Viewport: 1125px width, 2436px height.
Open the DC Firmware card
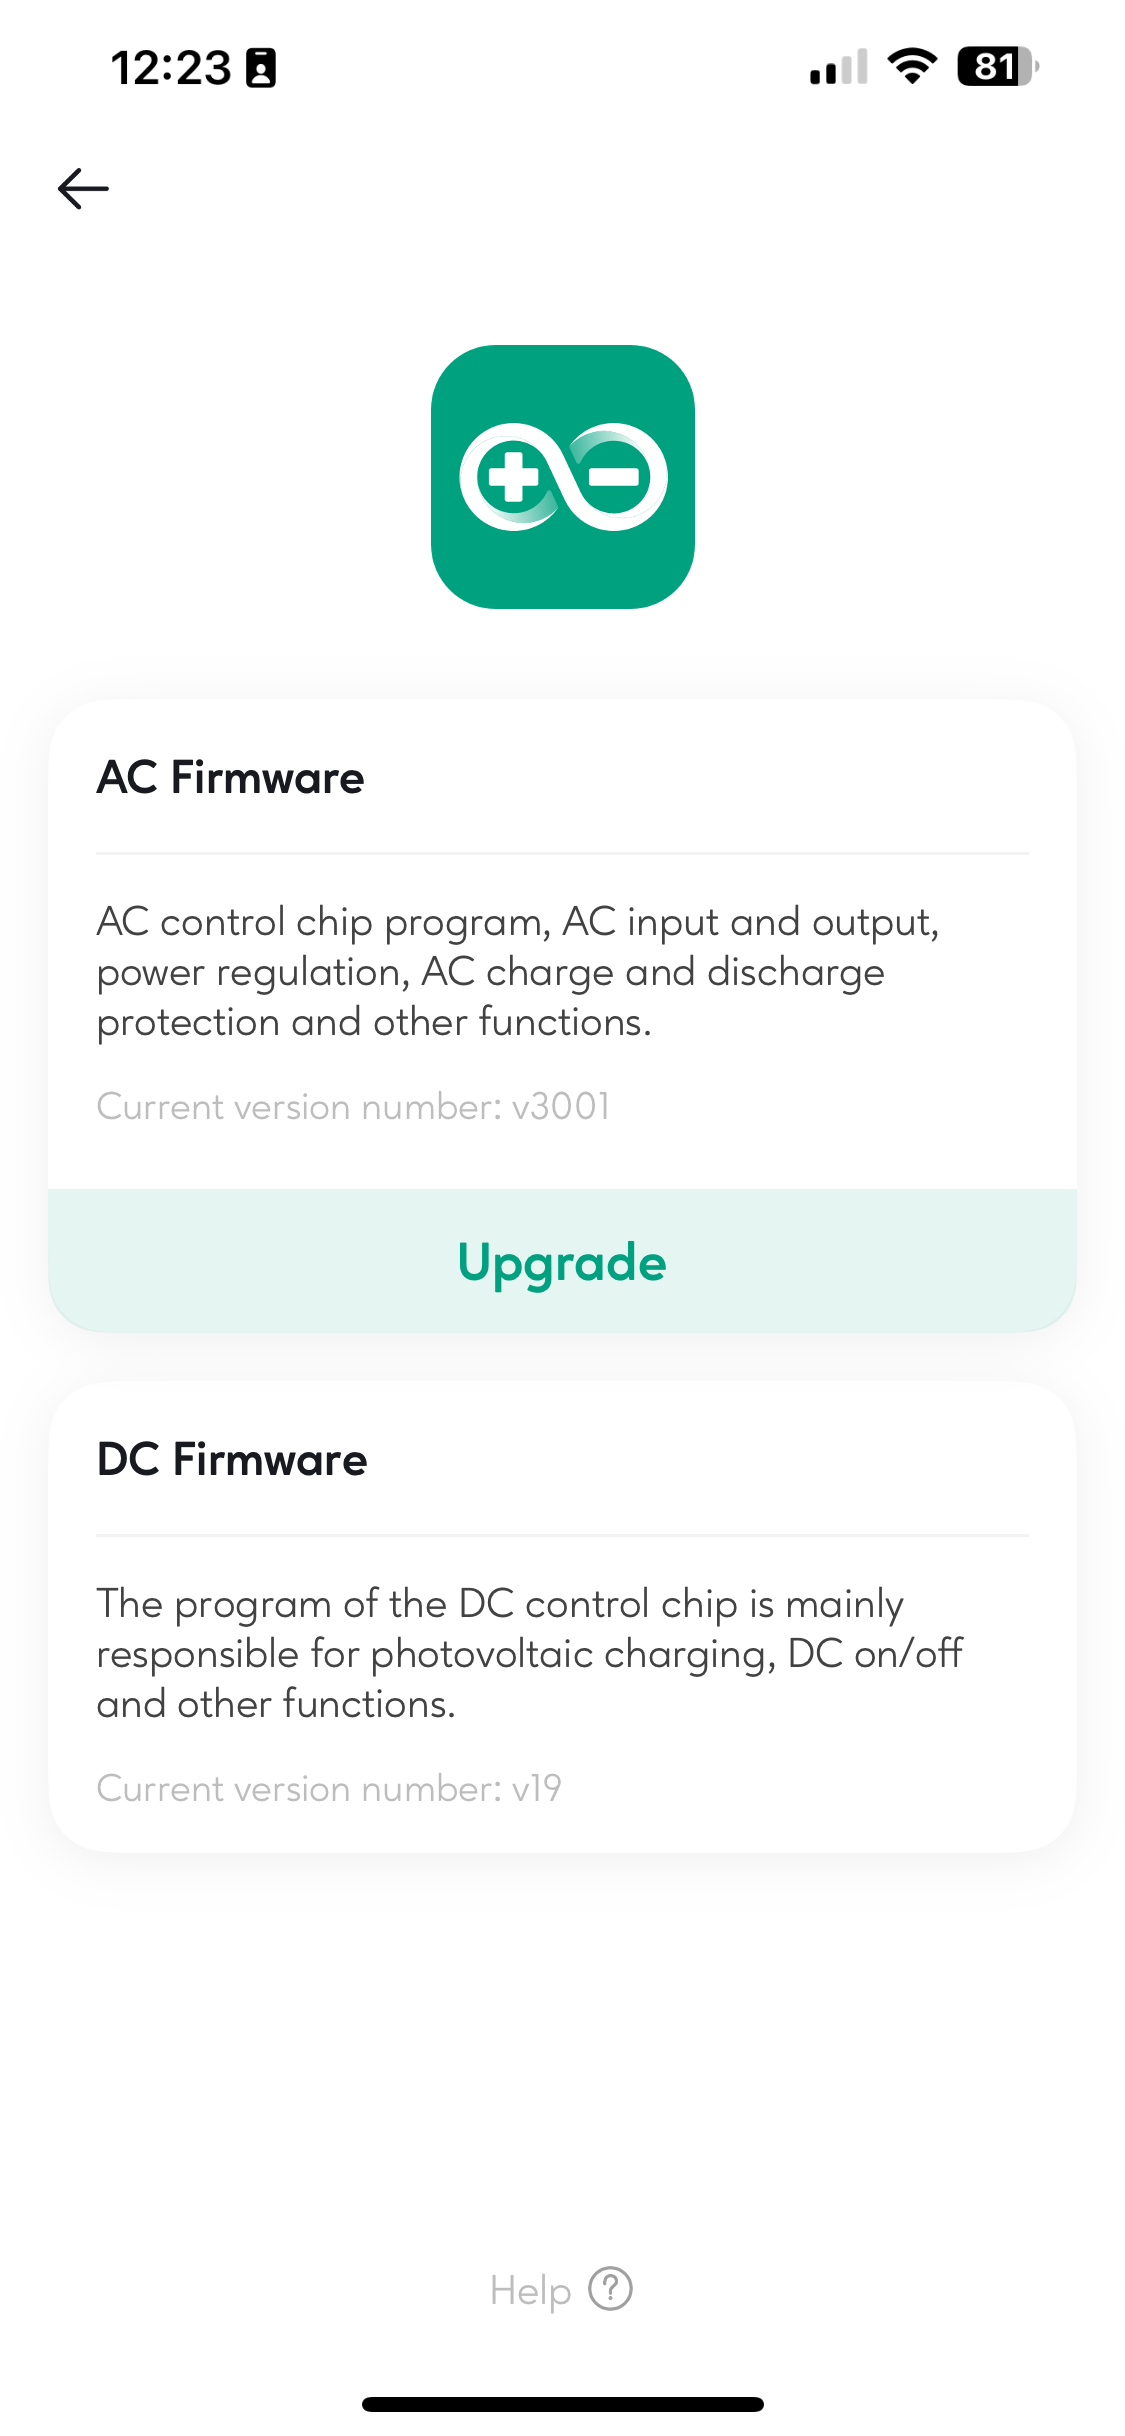coord(563,1617)
